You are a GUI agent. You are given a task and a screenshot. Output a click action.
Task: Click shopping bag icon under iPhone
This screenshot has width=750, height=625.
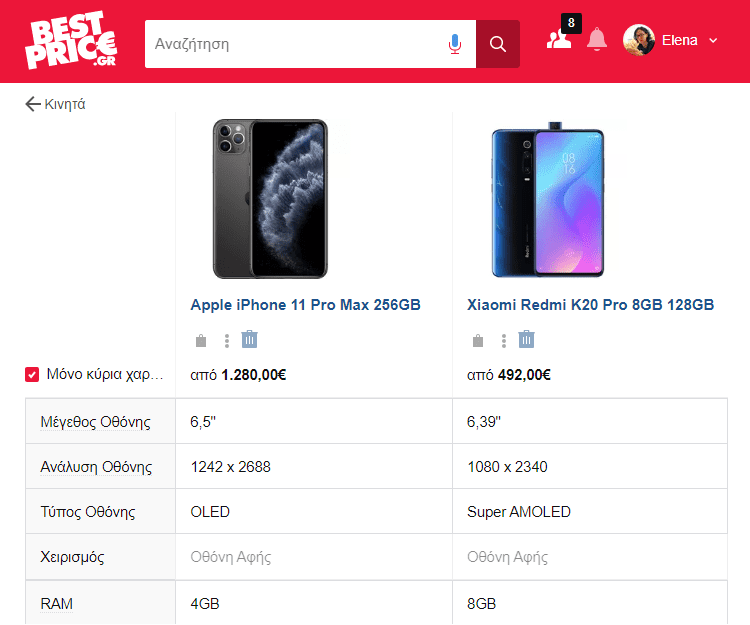tap(201, 340)
